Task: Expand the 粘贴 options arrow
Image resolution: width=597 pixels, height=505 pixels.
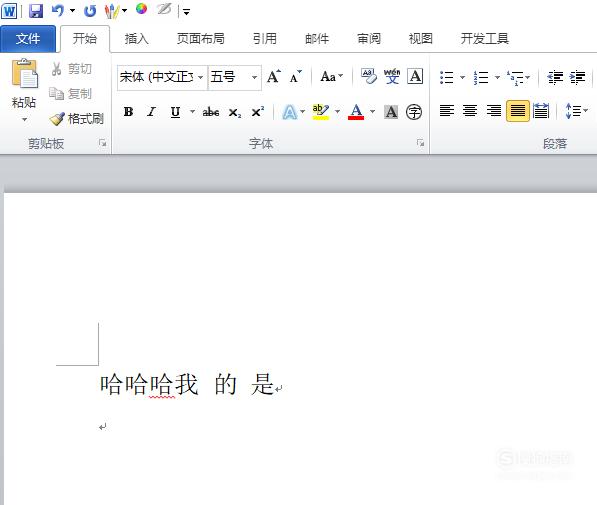Action: [24, 120]
